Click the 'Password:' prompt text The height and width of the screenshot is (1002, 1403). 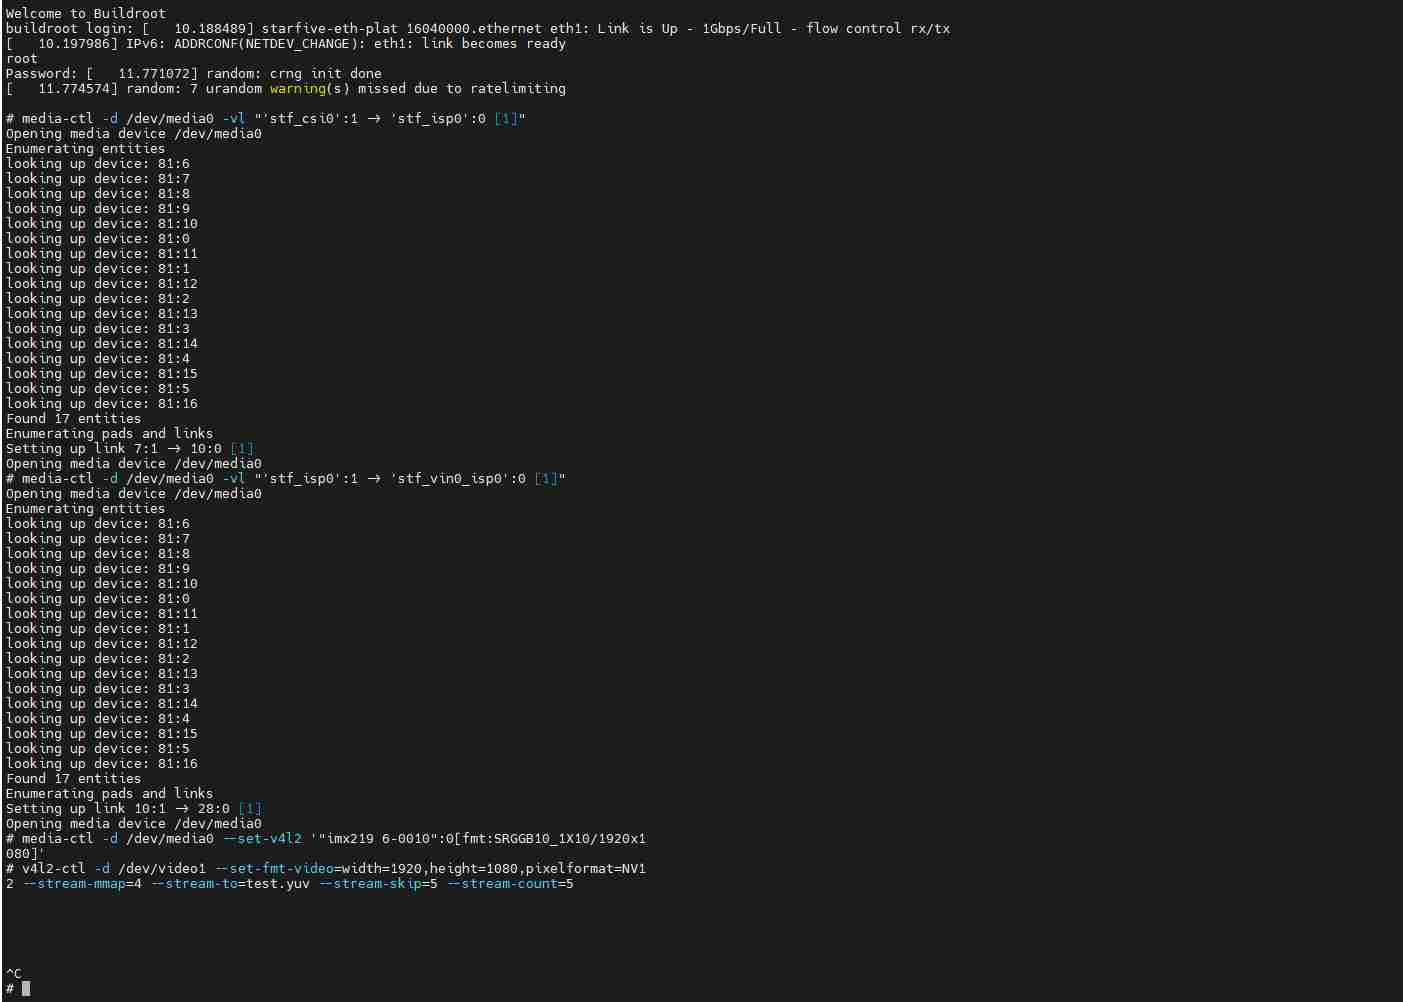(41, 73)
